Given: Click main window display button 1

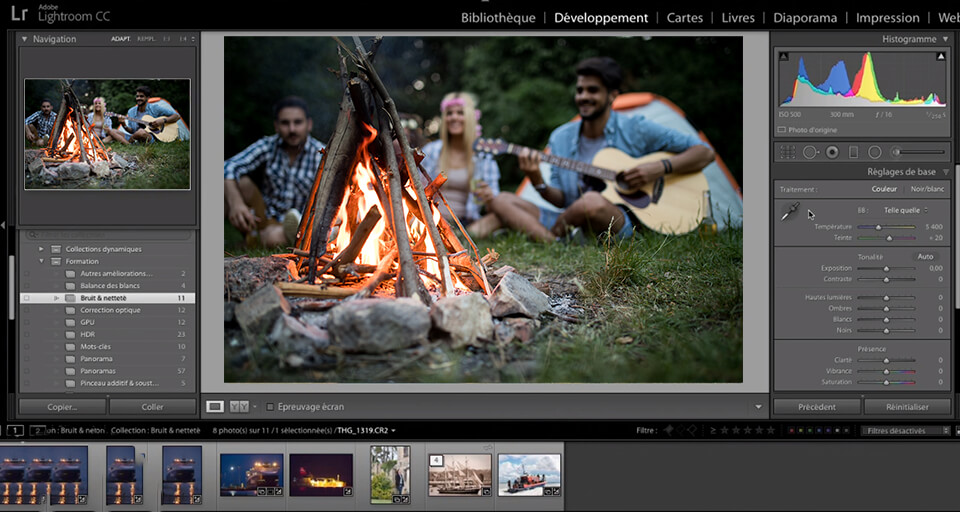Looking at the screenshot, I should point(15,431).
